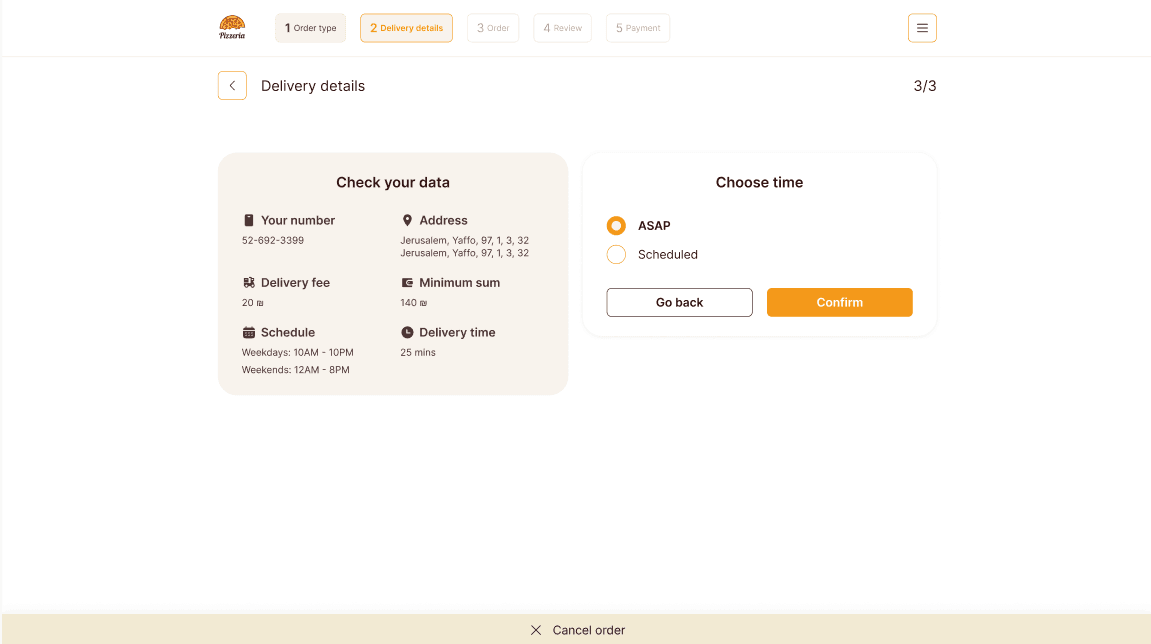Viewport: 1151px width, 644px height.
Task: Click the Choose time heading
Action: [x=759, y=182]
